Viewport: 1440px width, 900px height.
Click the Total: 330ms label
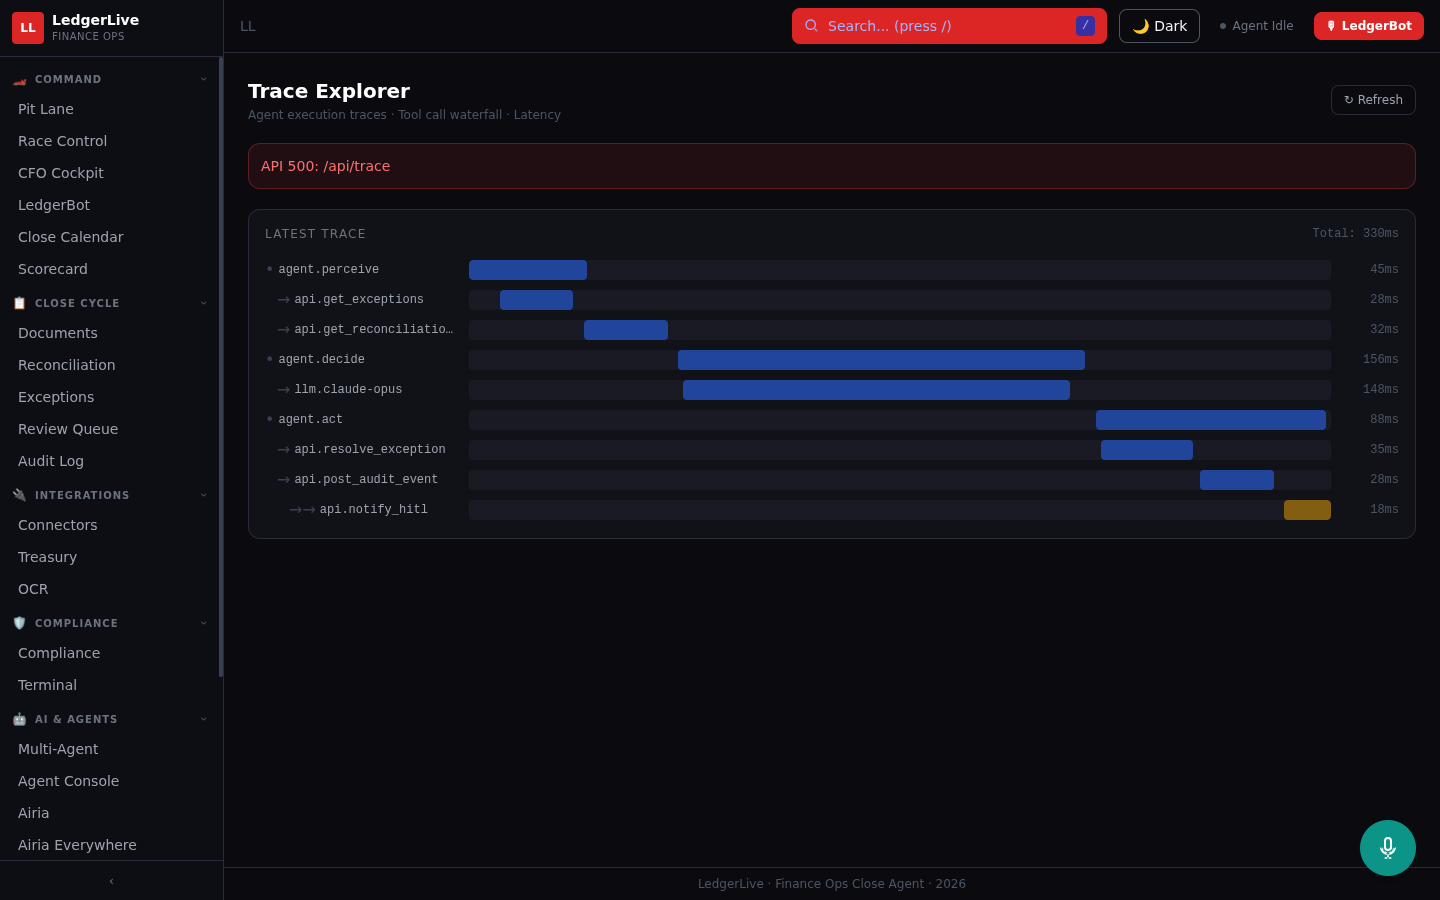click(1355, 234)
